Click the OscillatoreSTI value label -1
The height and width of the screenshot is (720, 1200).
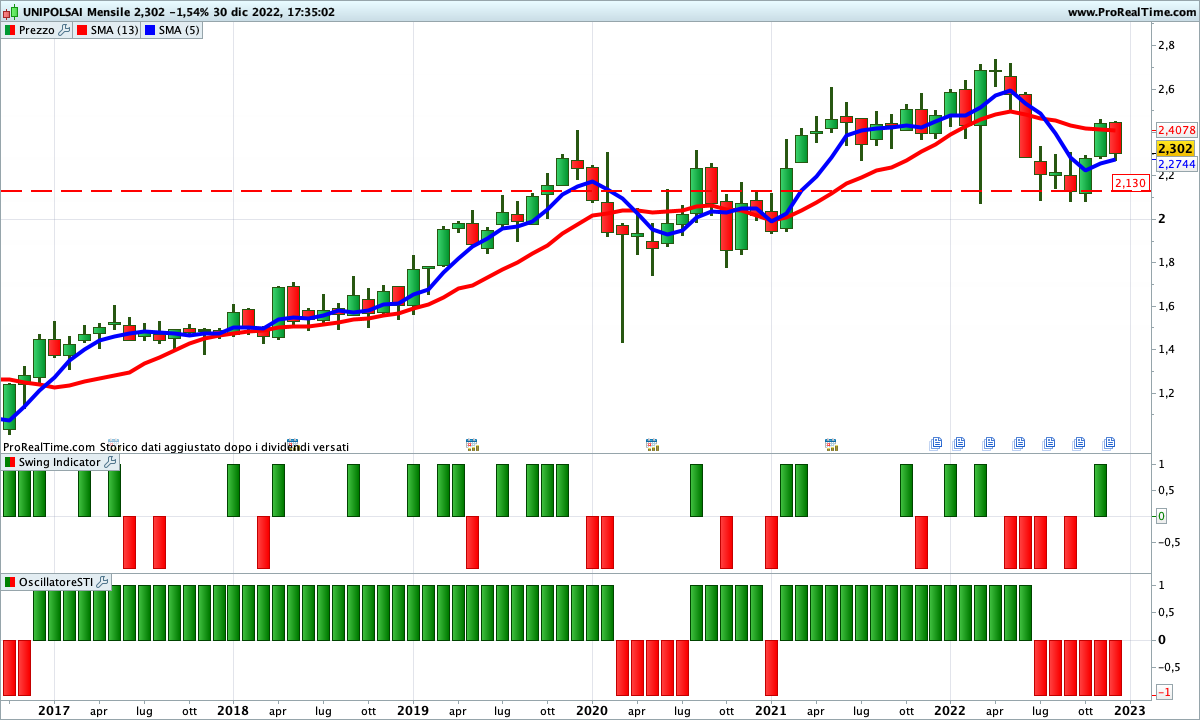point(1165,693)
